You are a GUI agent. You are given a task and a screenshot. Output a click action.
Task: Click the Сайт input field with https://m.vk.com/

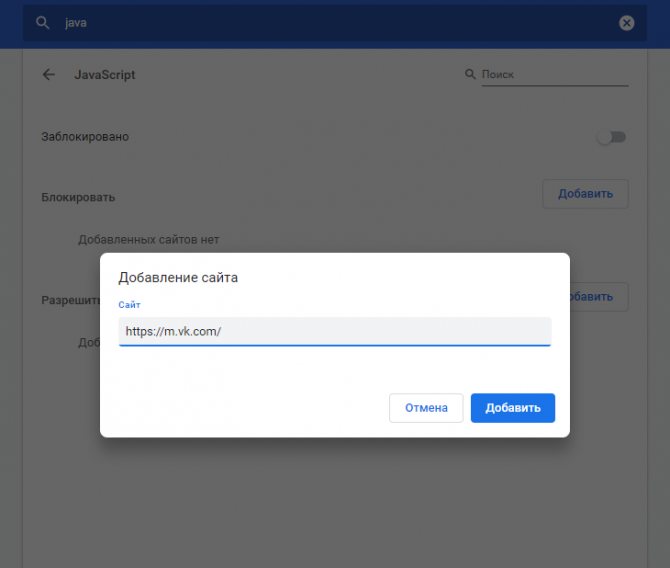click(x=335, y=332)
